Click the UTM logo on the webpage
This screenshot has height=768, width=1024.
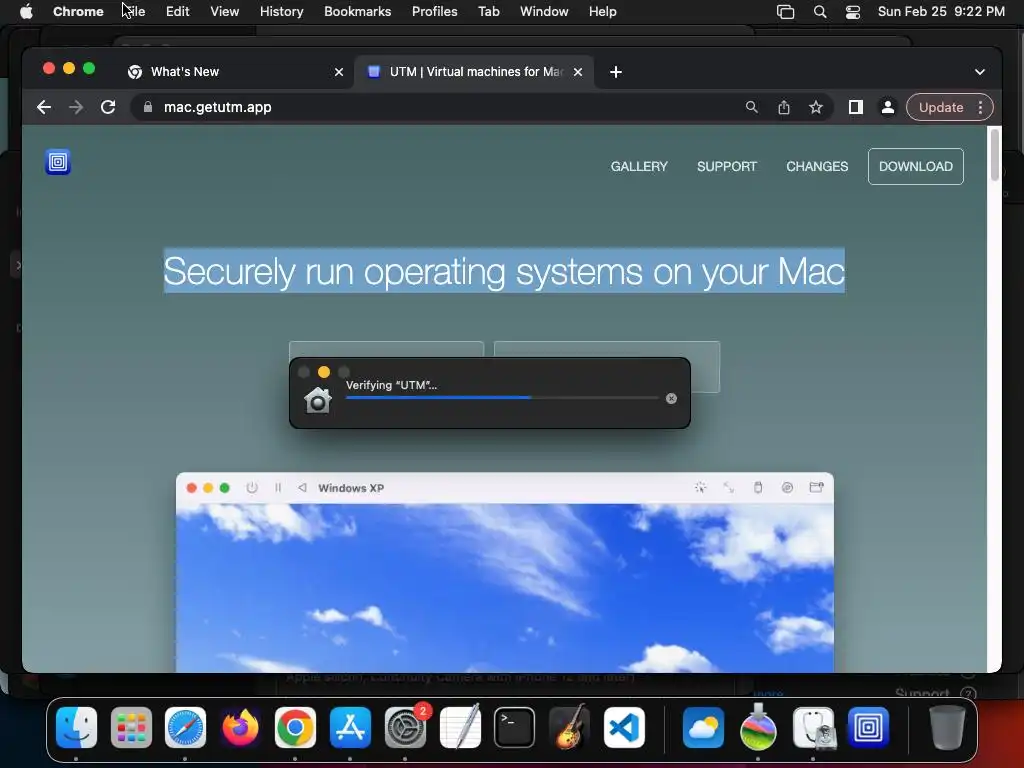pyautogui.click(x=57, y=162)
